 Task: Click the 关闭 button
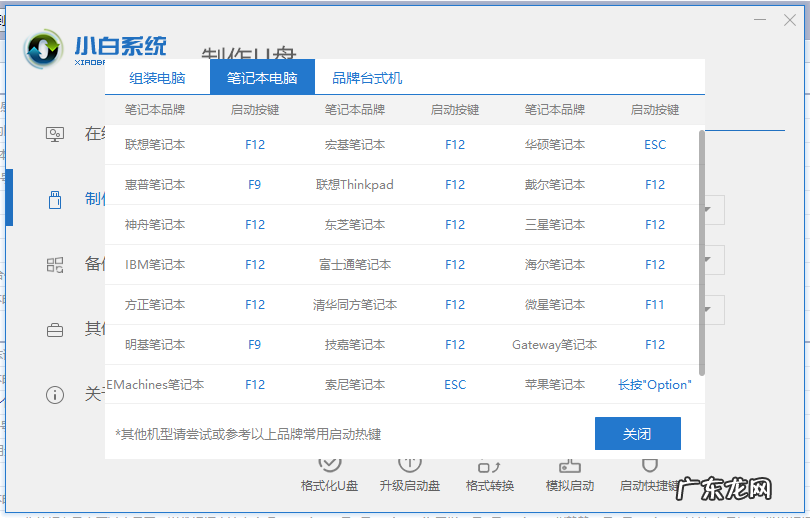[637, 433]
